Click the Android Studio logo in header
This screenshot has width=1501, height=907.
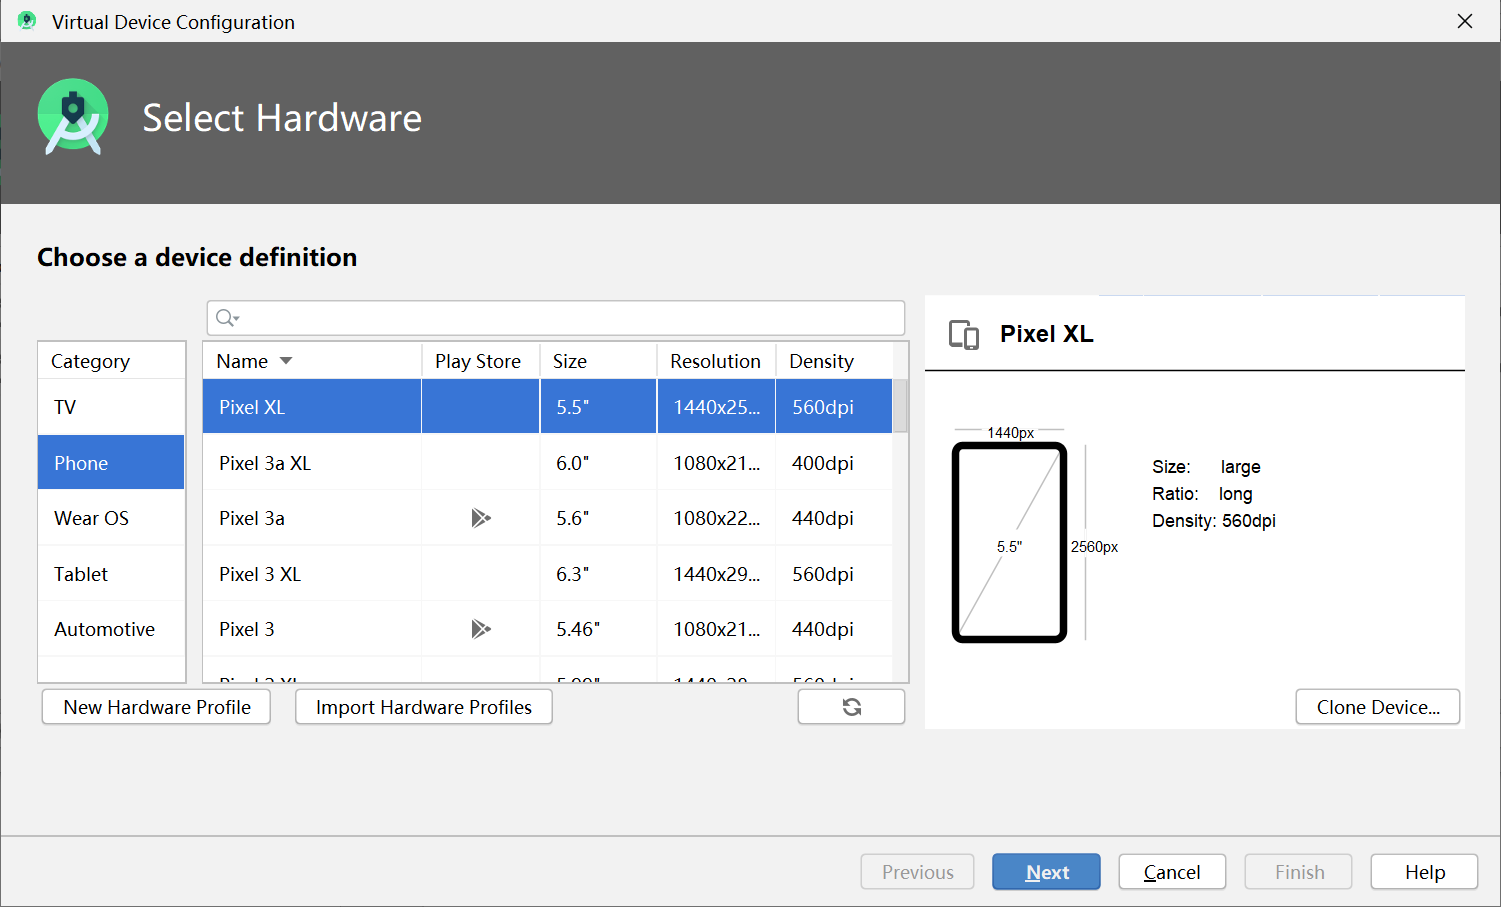[x=72, y=117]
